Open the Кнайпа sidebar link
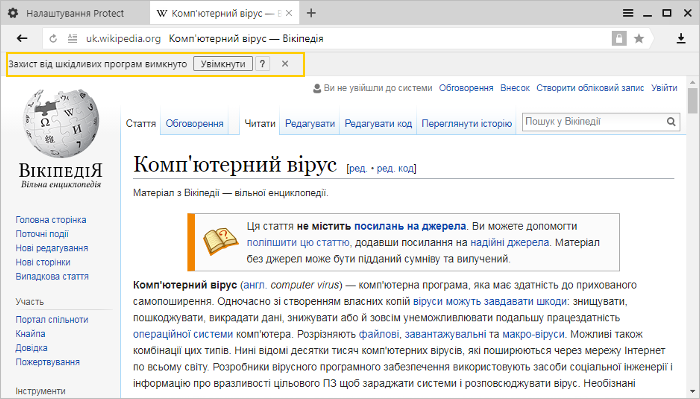The height and width of the screenshot is (399, 700). click(x=30, y=333)
